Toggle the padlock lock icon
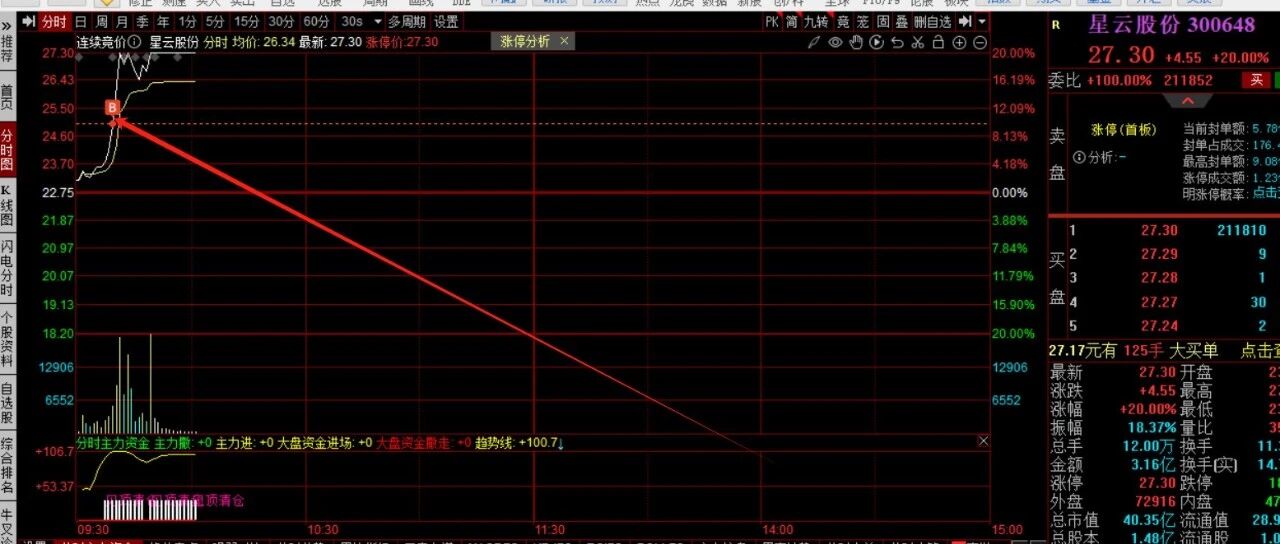The width and height of the screenshot is (1280, 544). [x=939, y=42]
